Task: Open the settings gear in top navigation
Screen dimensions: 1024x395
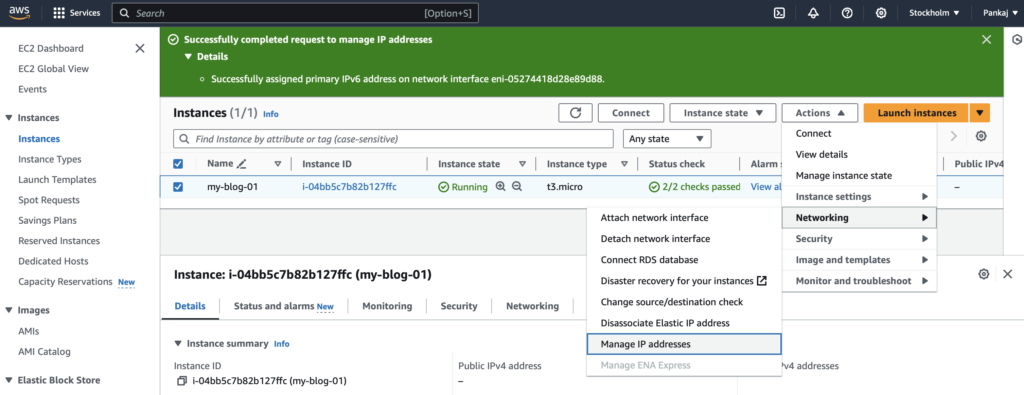Action: 881,13
